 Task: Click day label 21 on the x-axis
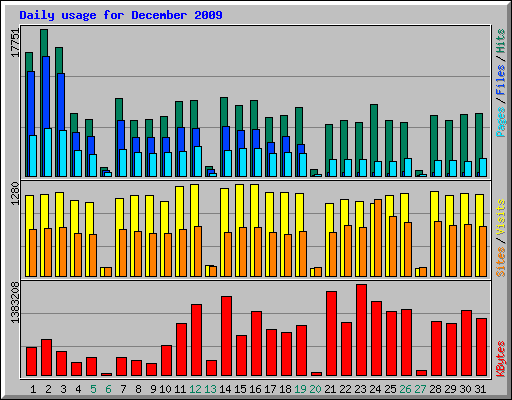[330, 389]
